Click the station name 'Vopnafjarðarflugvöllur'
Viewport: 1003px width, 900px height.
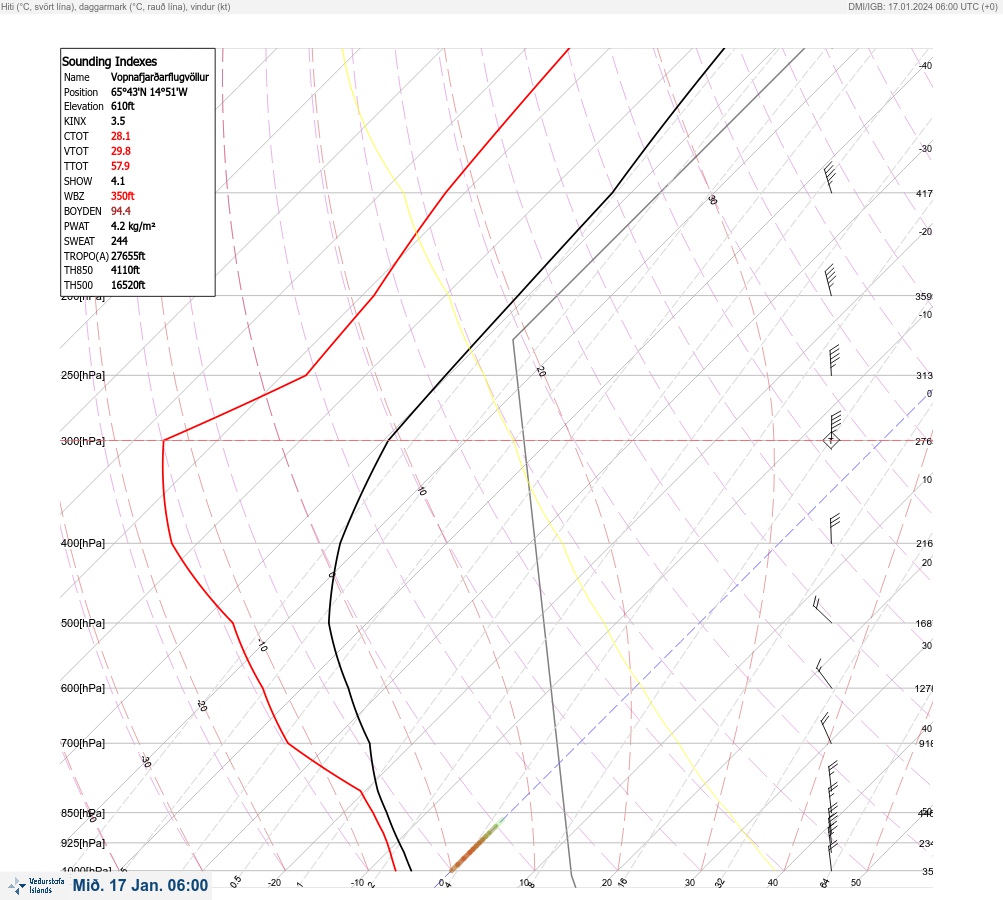(160, 77)
